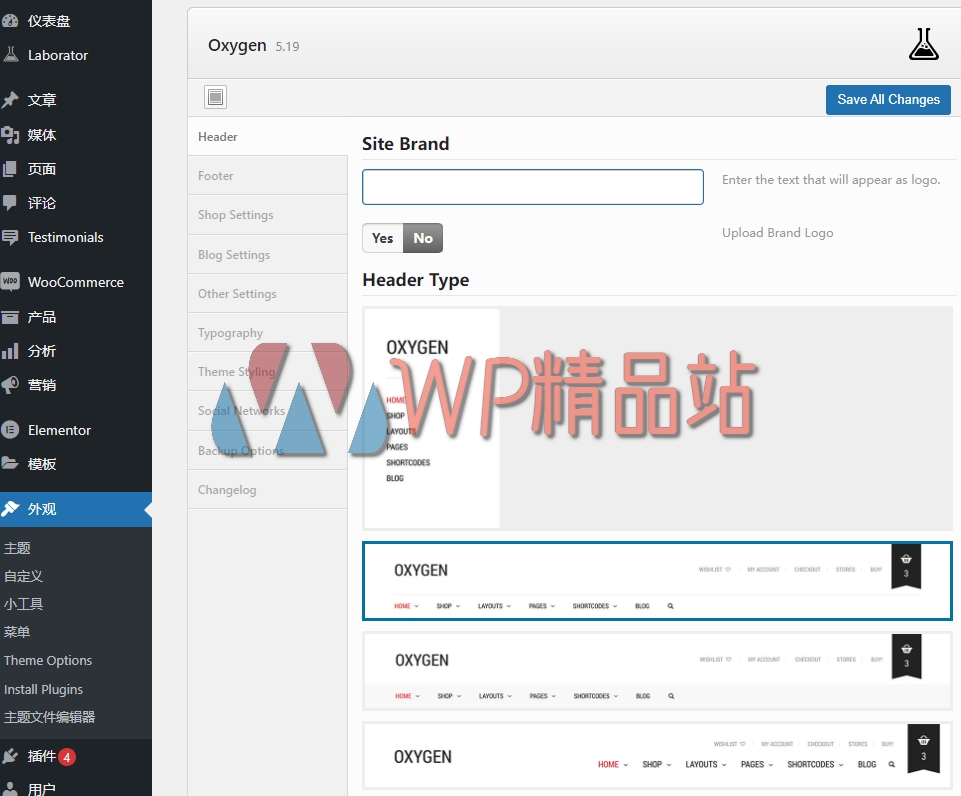The width and height of the screenshot is (961, 796).
Task: Click the expand all options icon
Action: 215,97
